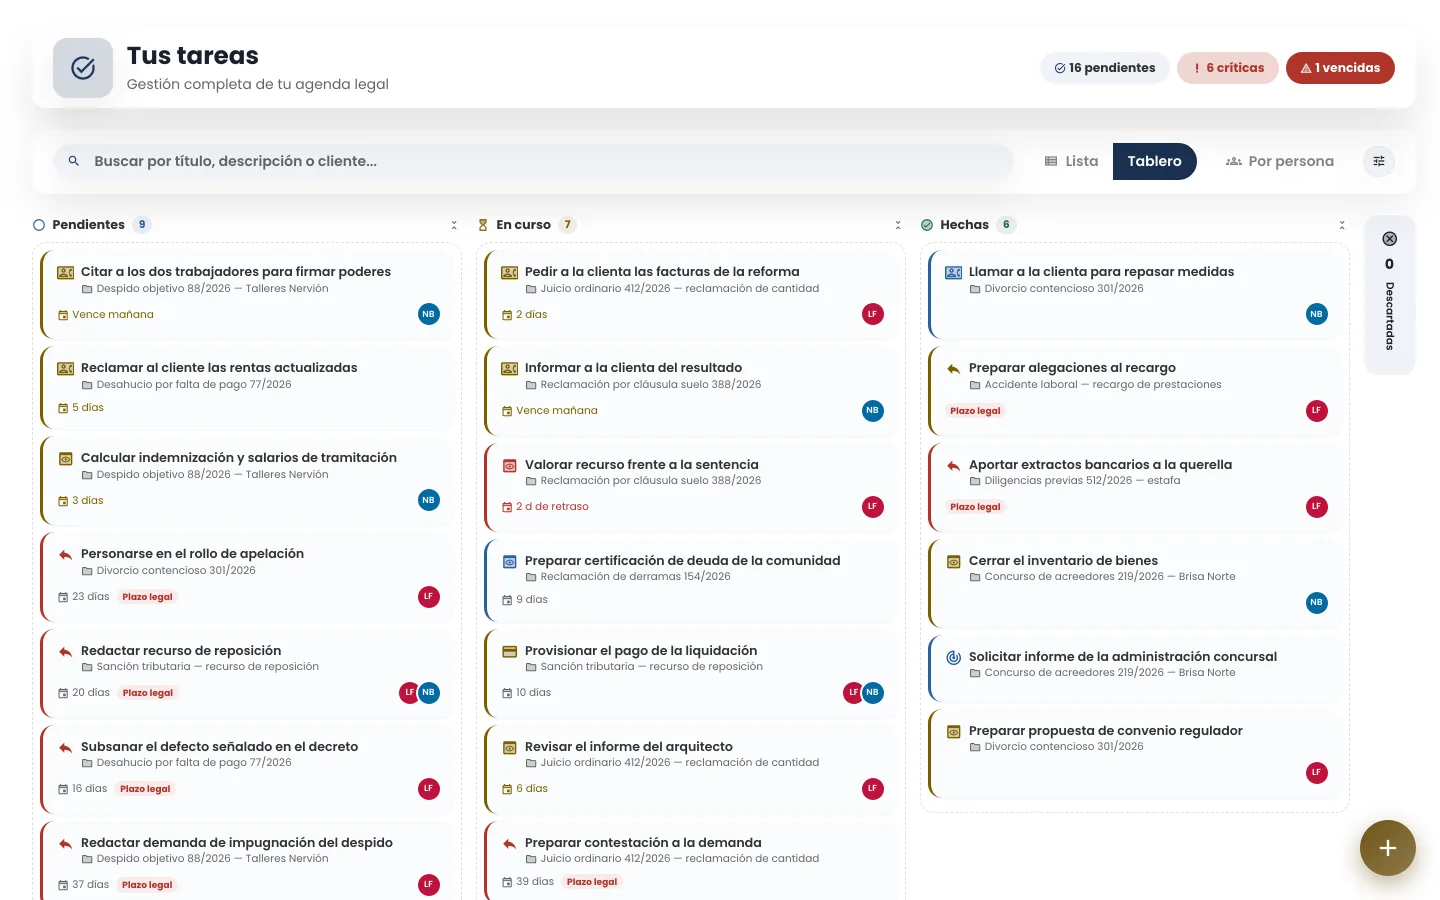This screenshot has width=1440, height=900.
Task: Open the Reclamar al cliente las rentas actualizadas card
Action: (x=247, y=387)
